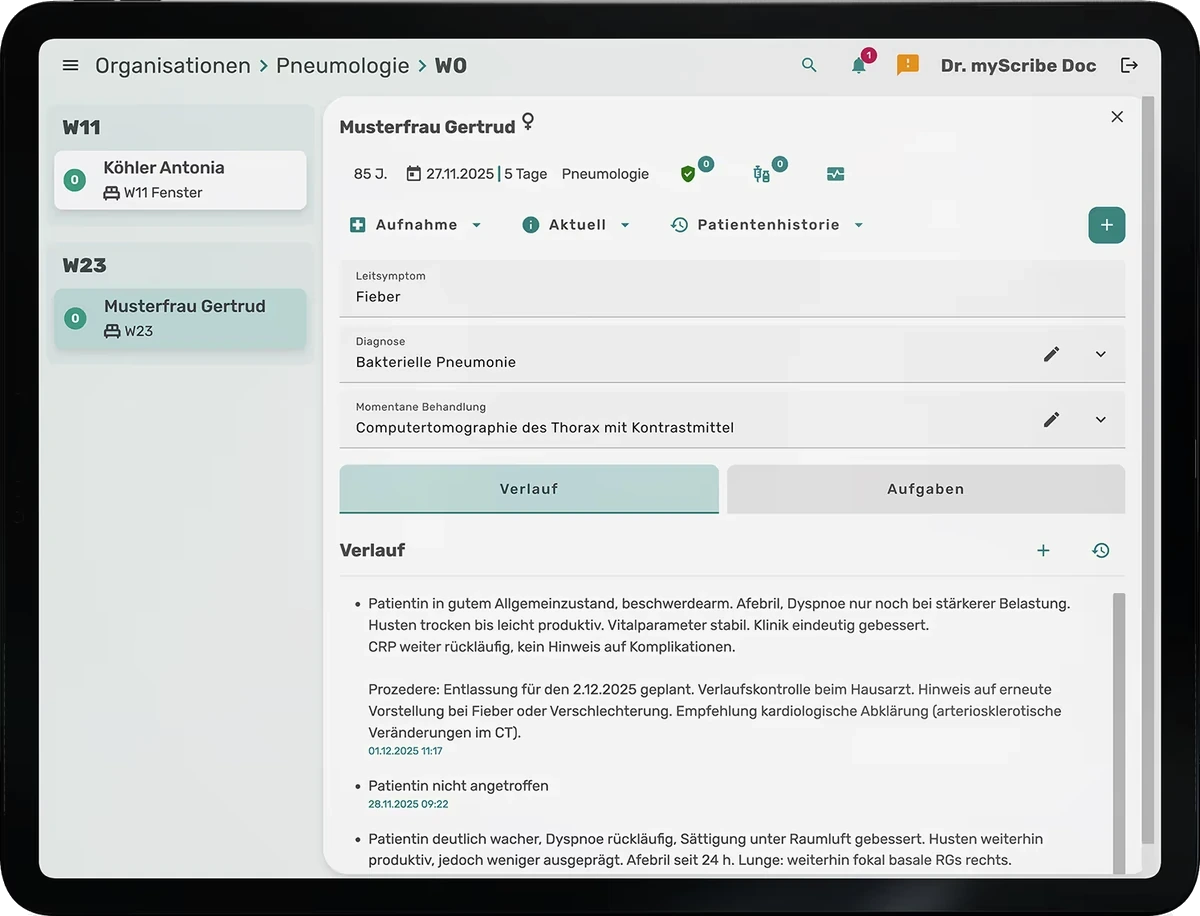Select patient Köhler Antonia card
Screen dimensions: 1200x916
[x=180, y=180]
